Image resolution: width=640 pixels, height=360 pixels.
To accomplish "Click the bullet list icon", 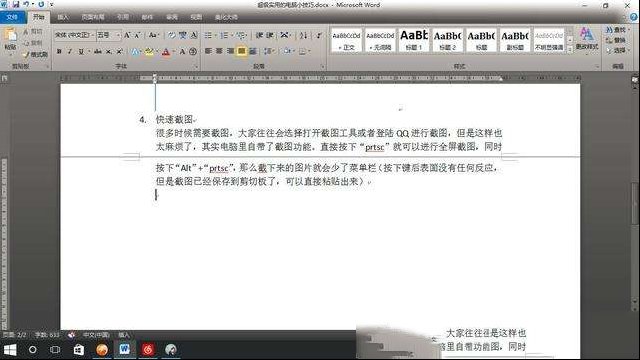I will (208, 36).
